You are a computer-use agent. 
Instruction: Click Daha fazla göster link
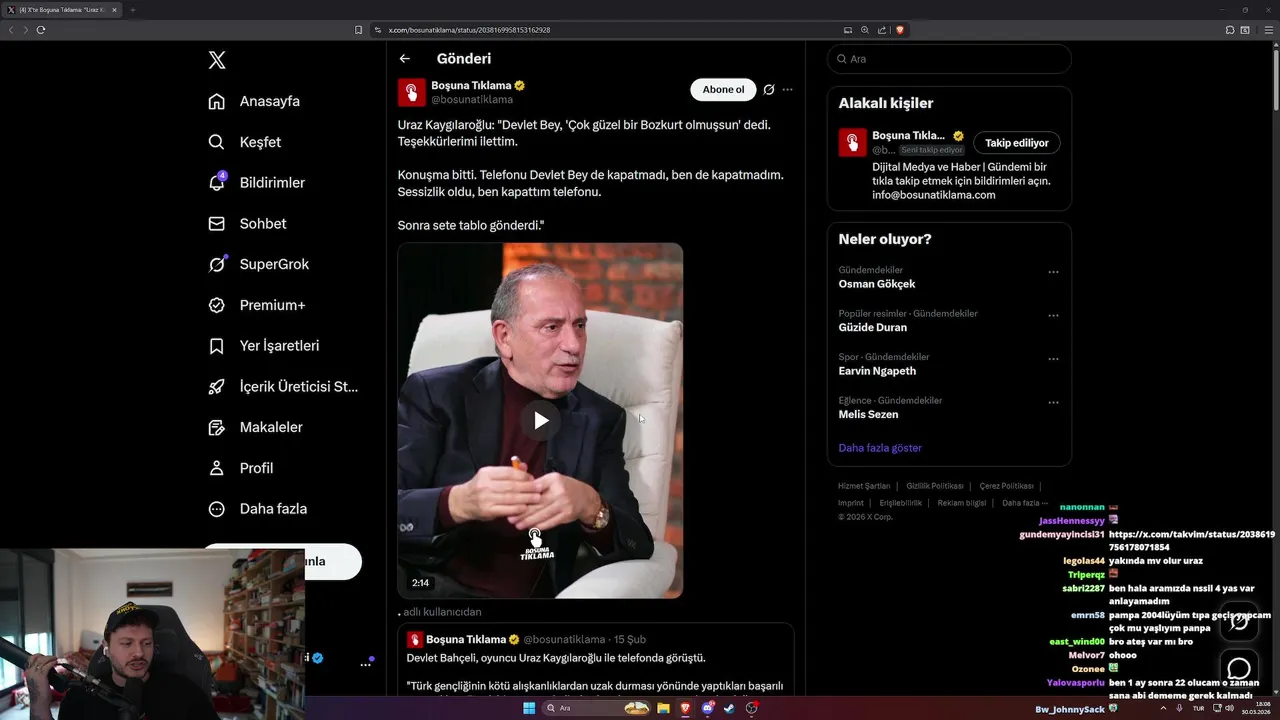(x=880, y=448)
